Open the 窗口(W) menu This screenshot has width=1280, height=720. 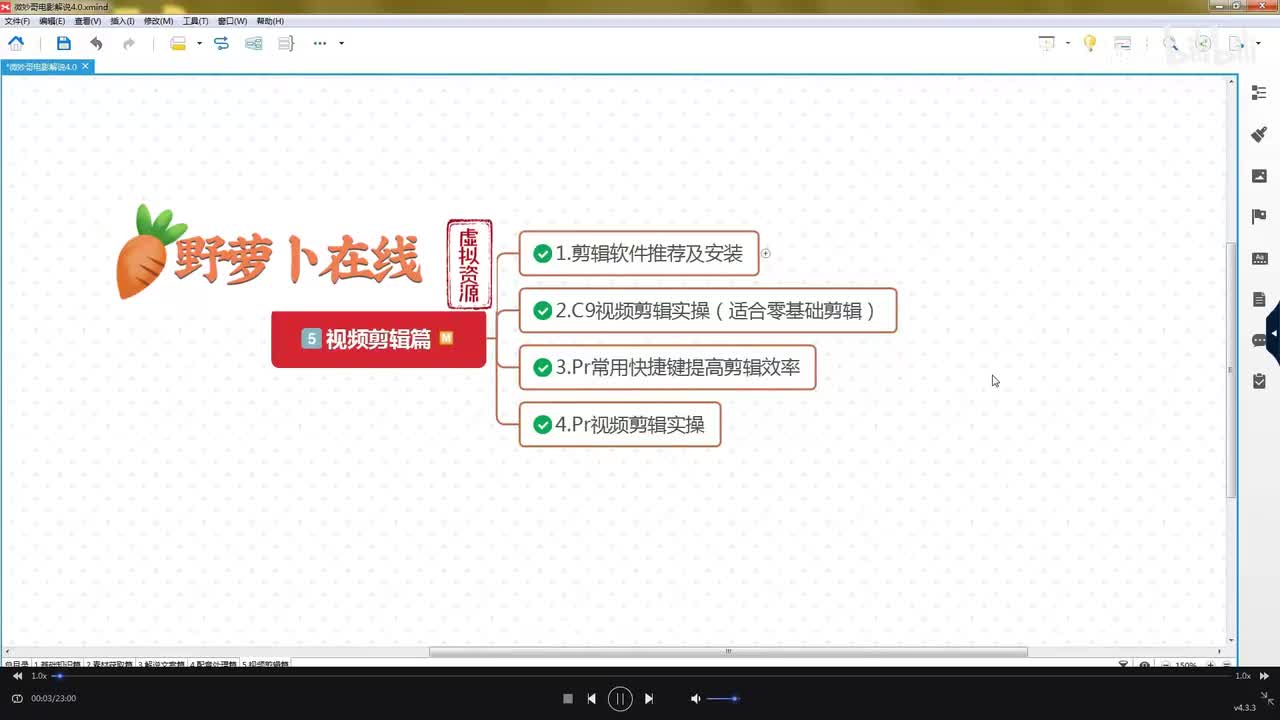pyautogui.click(x=232, y=21)
